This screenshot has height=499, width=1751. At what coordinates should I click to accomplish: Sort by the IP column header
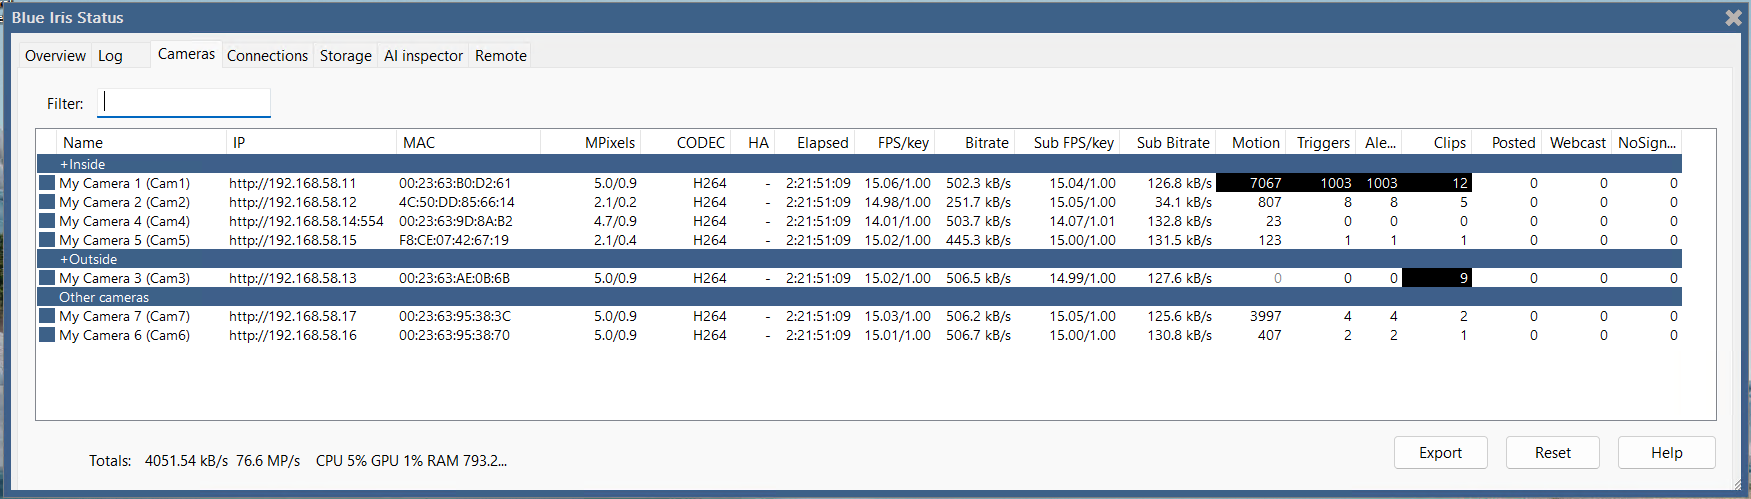pyautogui.click(x=311, y=143)
